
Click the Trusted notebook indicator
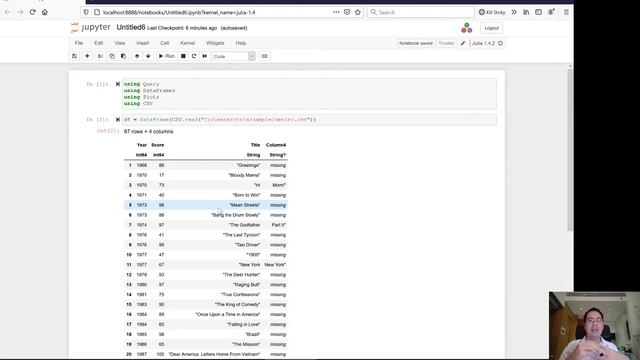click(446, 43)
